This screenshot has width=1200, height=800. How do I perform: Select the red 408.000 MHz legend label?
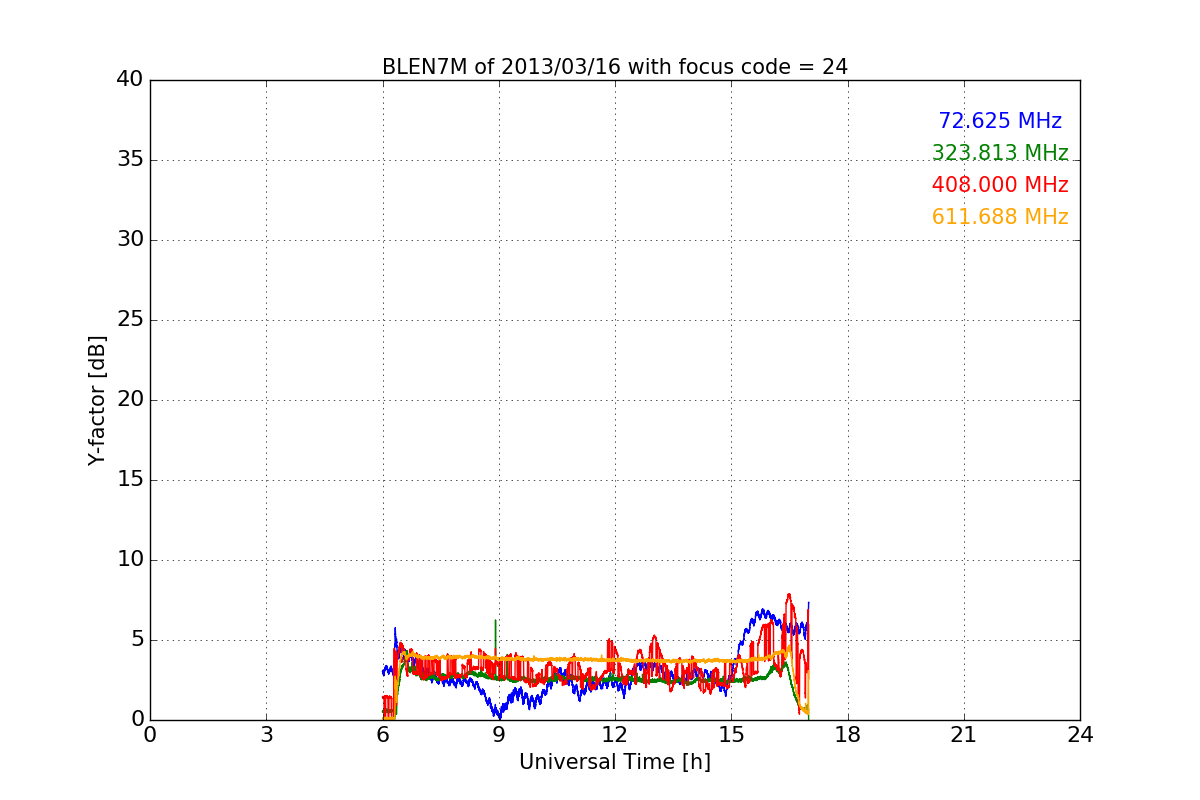(x=1000, y=185)
